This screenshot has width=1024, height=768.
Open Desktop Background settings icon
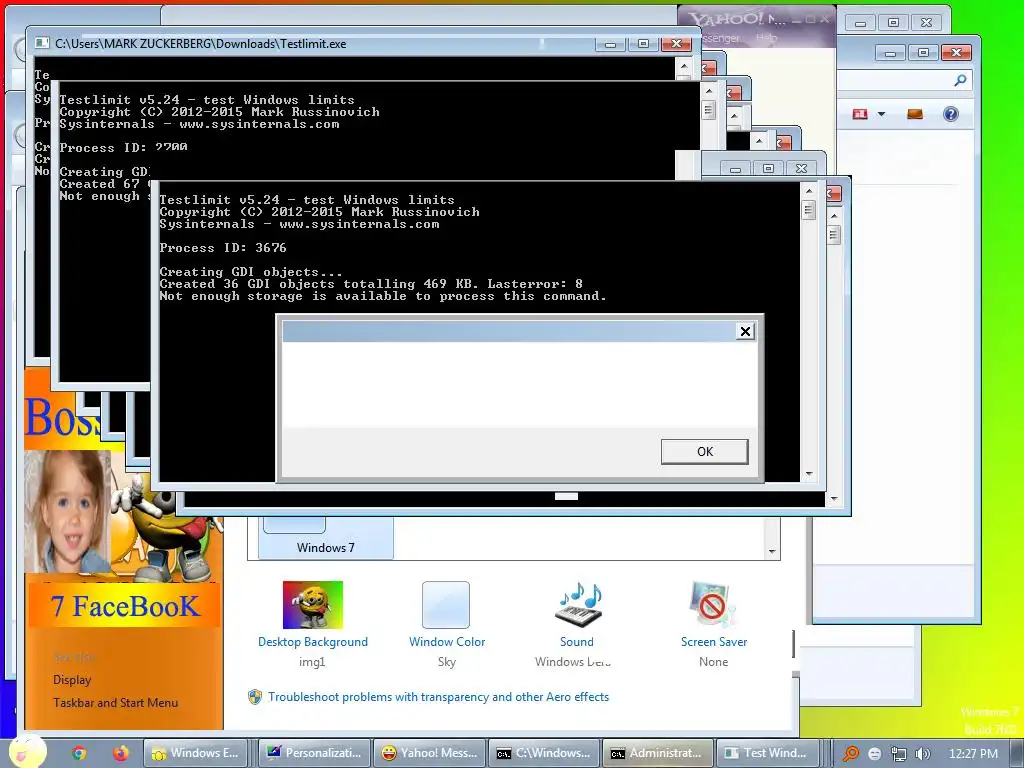pyautogui.click(x=312, y=605)
